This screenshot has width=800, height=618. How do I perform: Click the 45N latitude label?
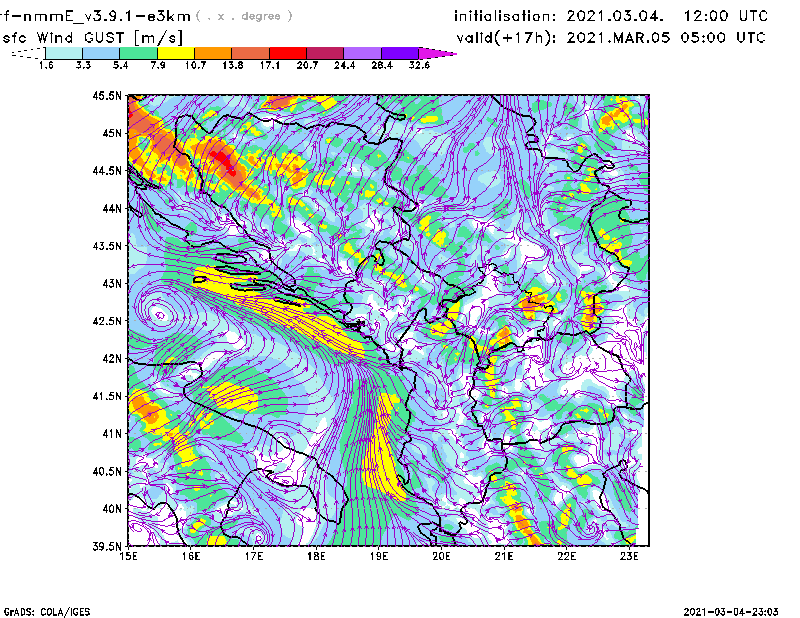(x=112, y=133)
